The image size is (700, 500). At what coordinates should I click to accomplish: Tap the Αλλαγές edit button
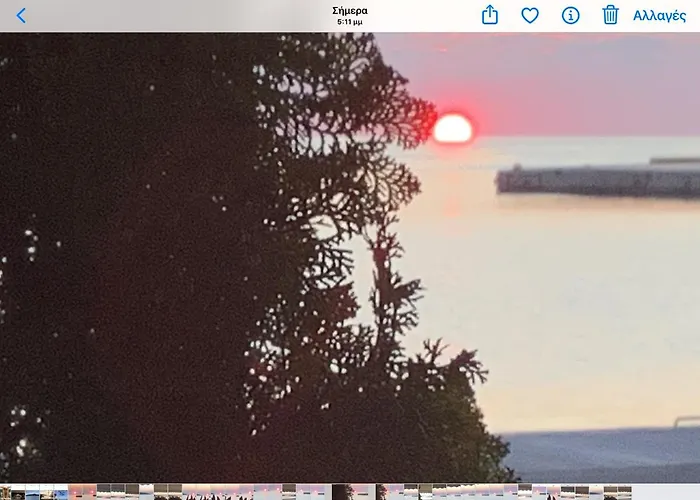coord(659,15)
